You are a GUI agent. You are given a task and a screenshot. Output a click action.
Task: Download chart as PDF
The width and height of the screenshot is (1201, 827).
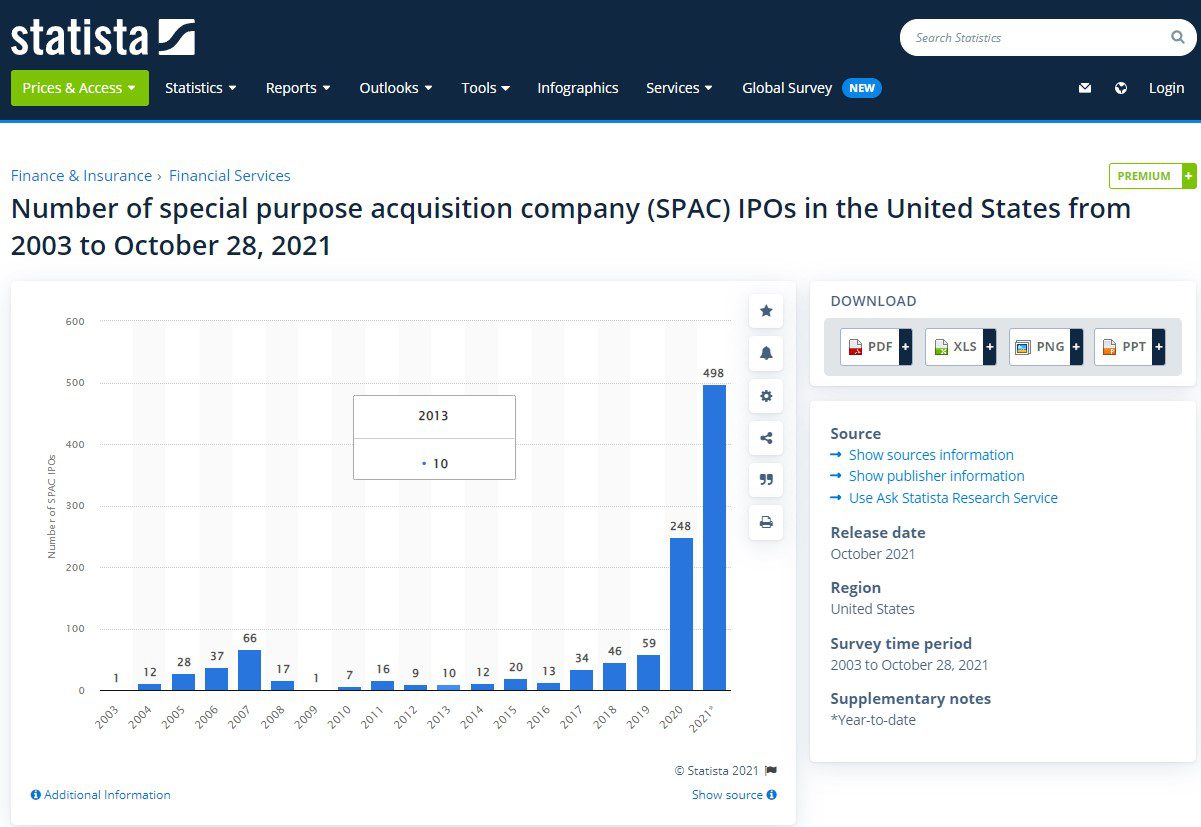pos(876,347)
